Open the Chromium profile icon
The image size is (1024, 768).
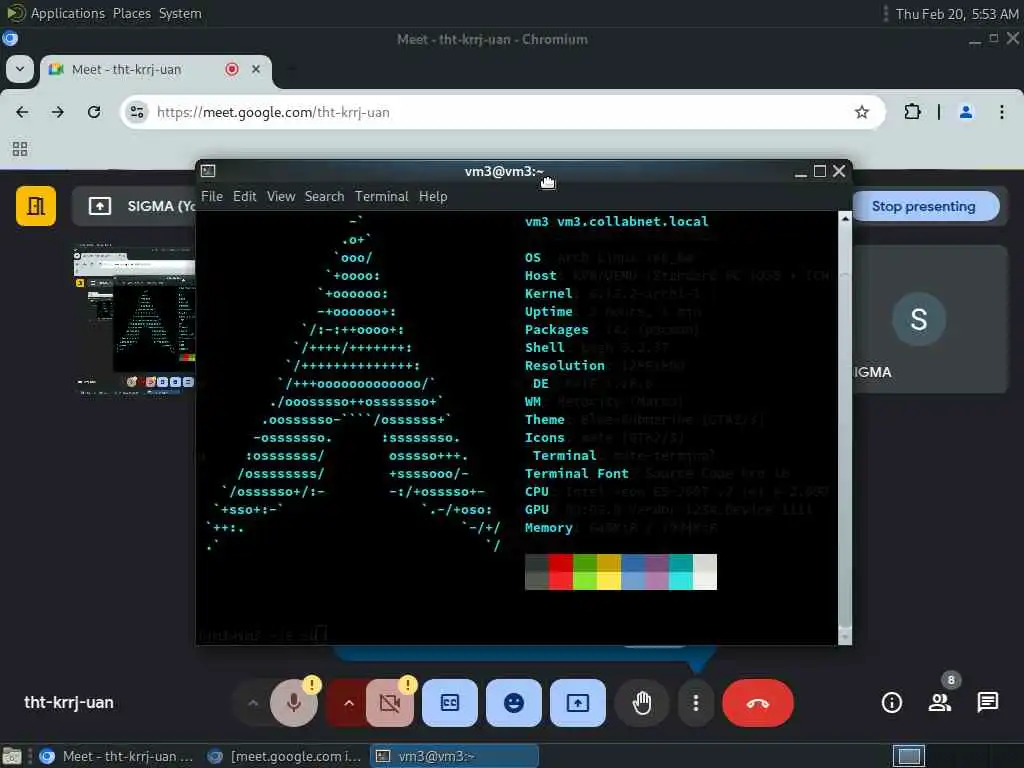click(x=966, y=112)
